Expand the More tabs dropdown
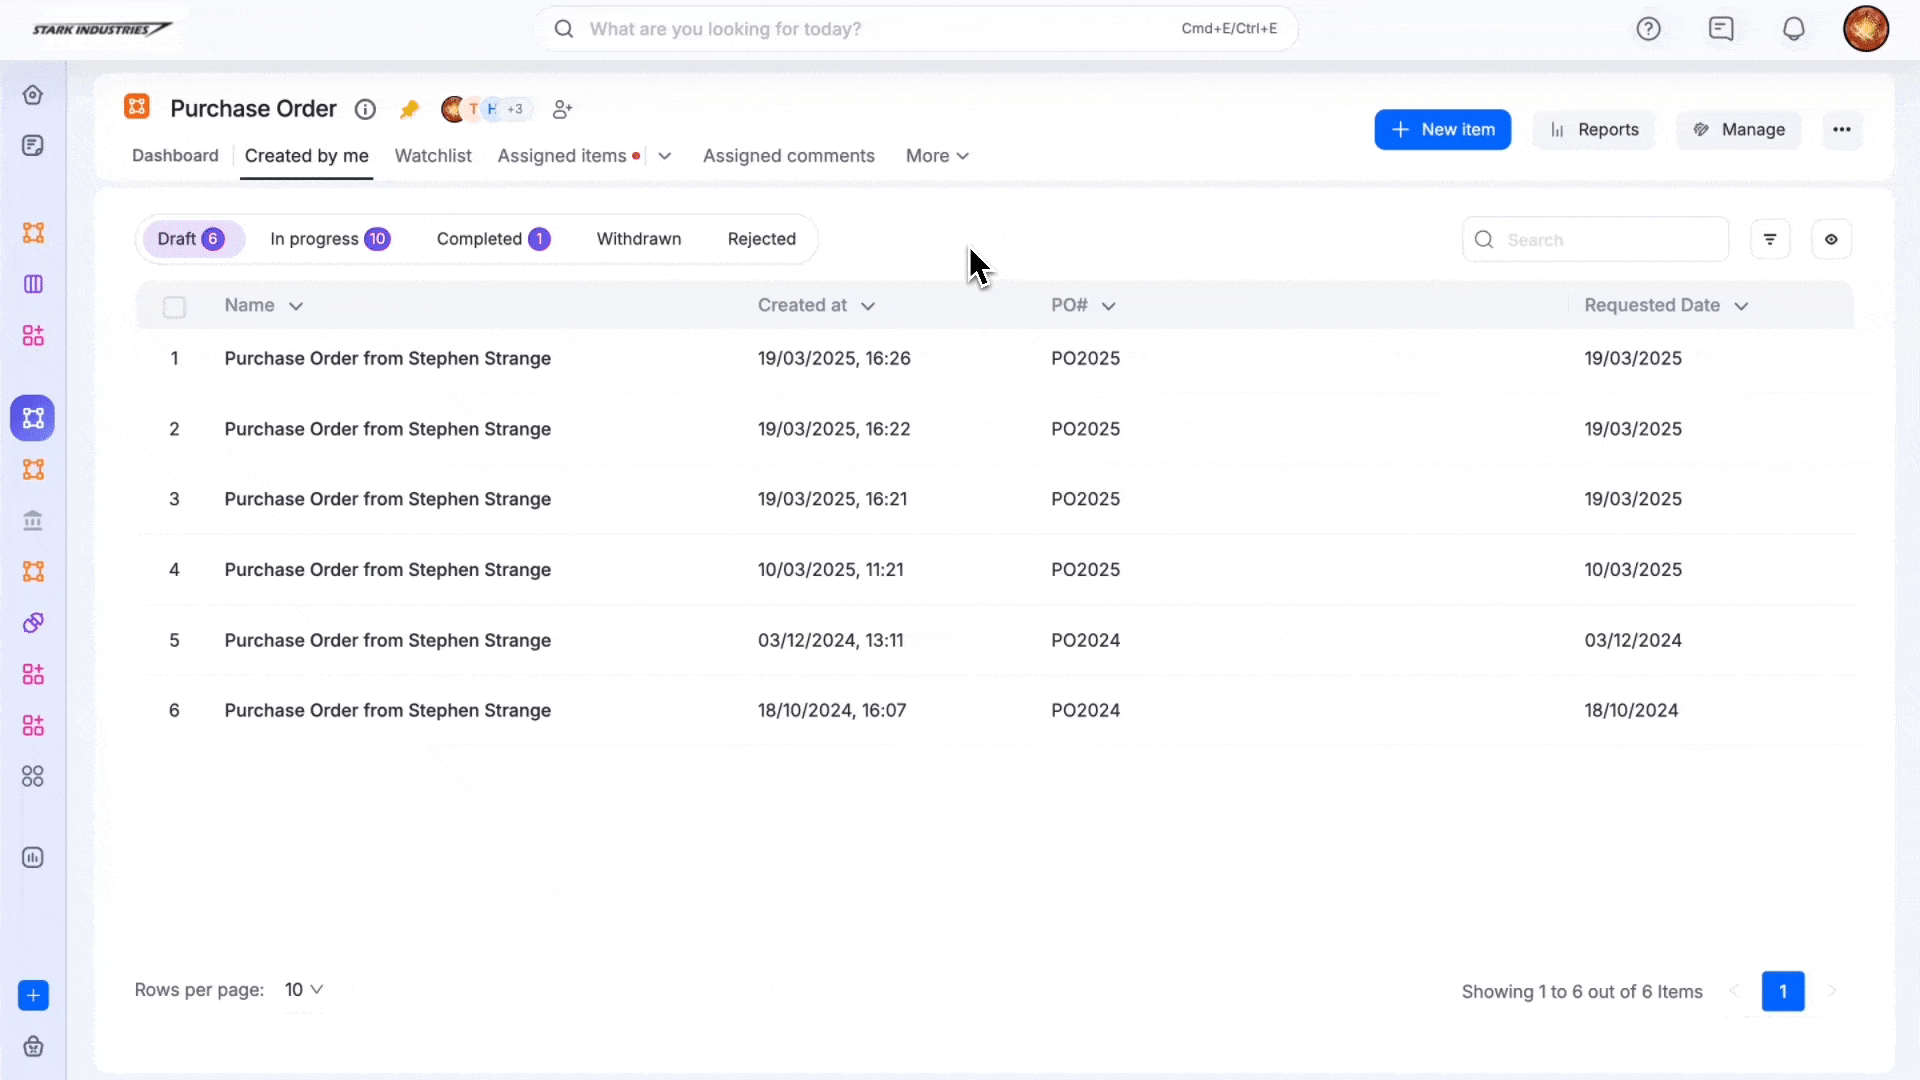The image size is (1920, 1080). tap(937, 156)
